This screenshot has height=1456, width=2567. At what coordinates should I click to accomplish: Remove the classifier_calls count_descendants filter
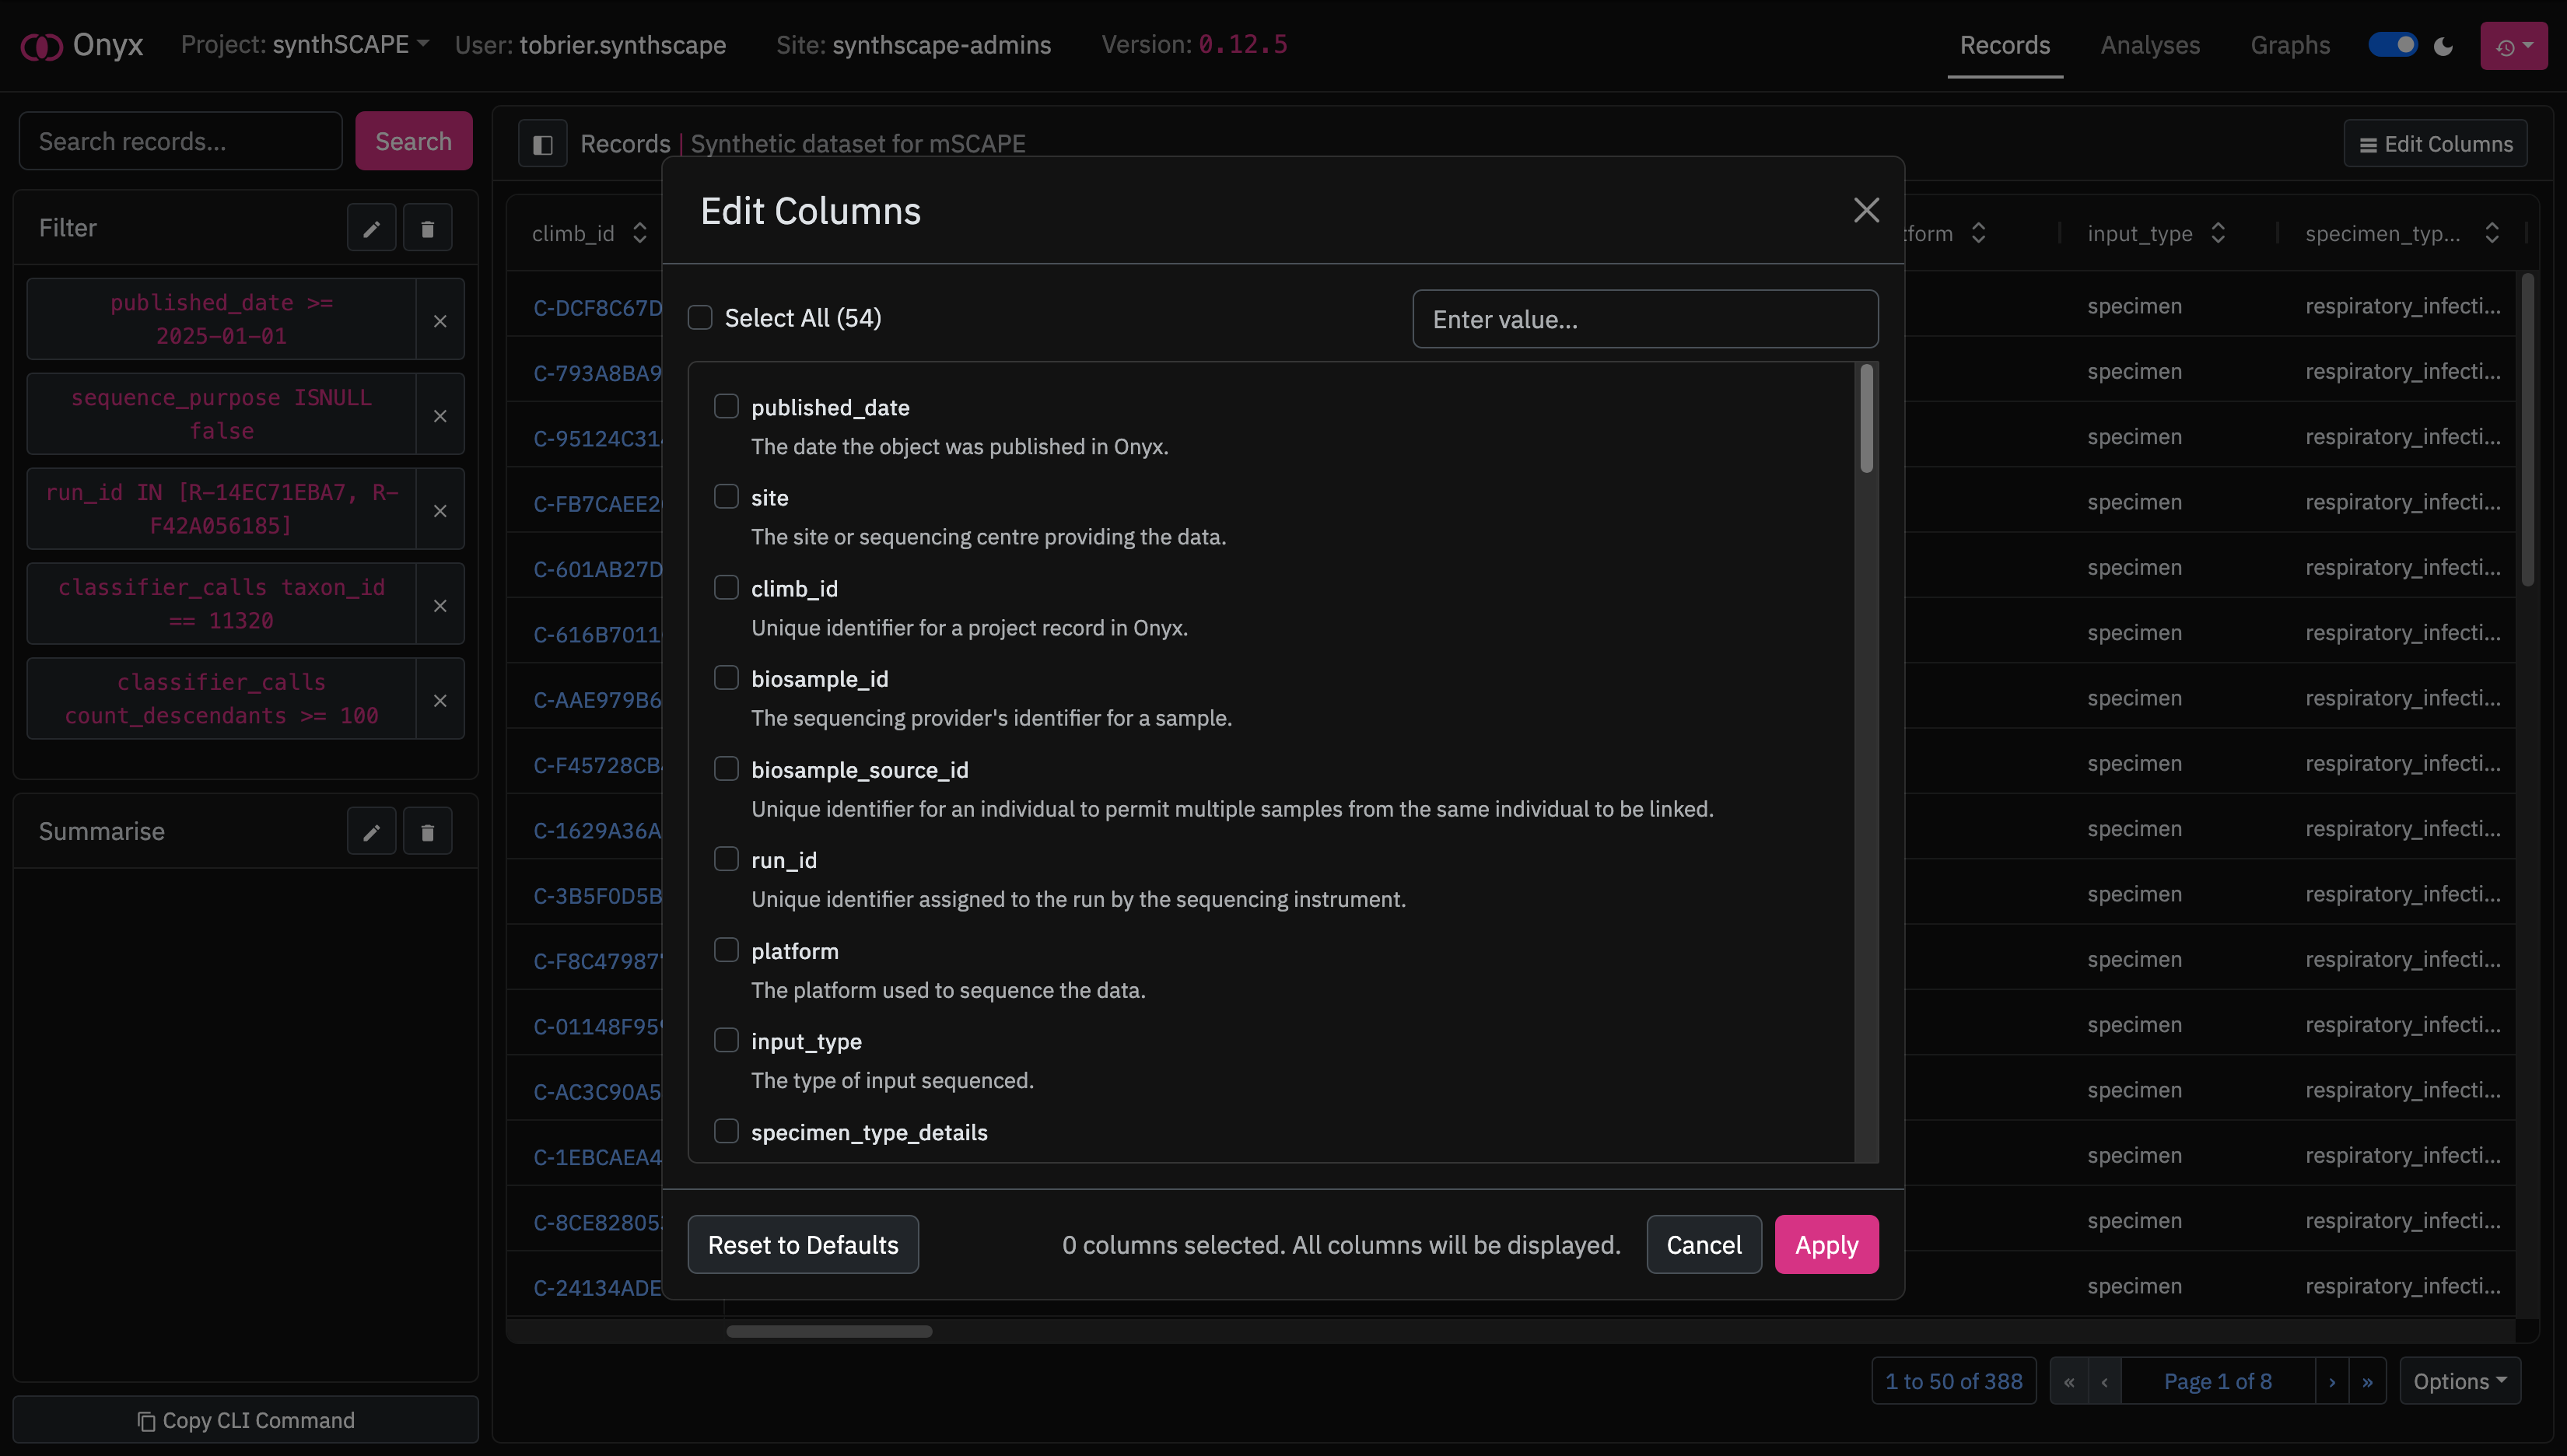440,700
